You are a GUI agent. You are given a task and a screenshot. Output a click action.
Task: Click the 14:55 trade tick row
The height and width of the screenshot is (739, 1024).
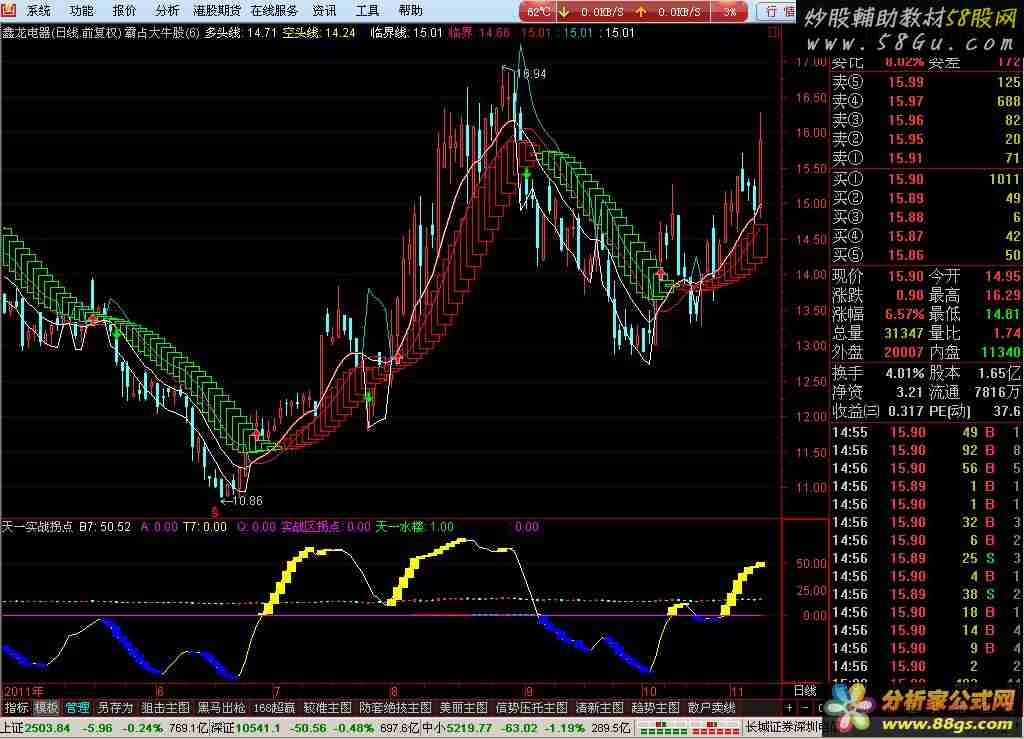coord(926,432)
